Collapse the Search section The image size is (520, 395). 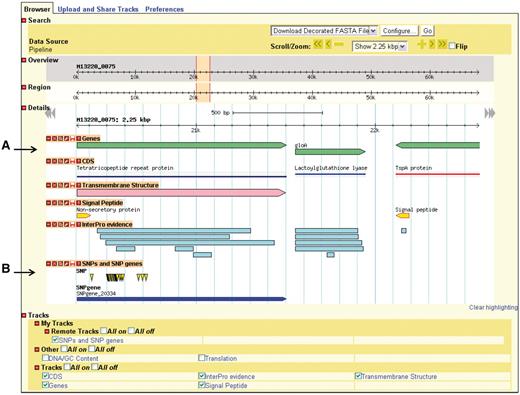tap(24, 20)
